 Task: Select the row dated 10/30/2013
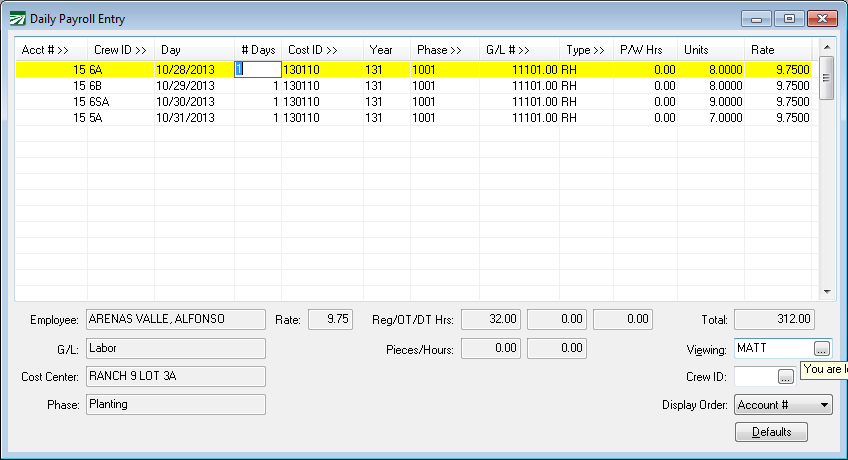[x=186, y=102]
